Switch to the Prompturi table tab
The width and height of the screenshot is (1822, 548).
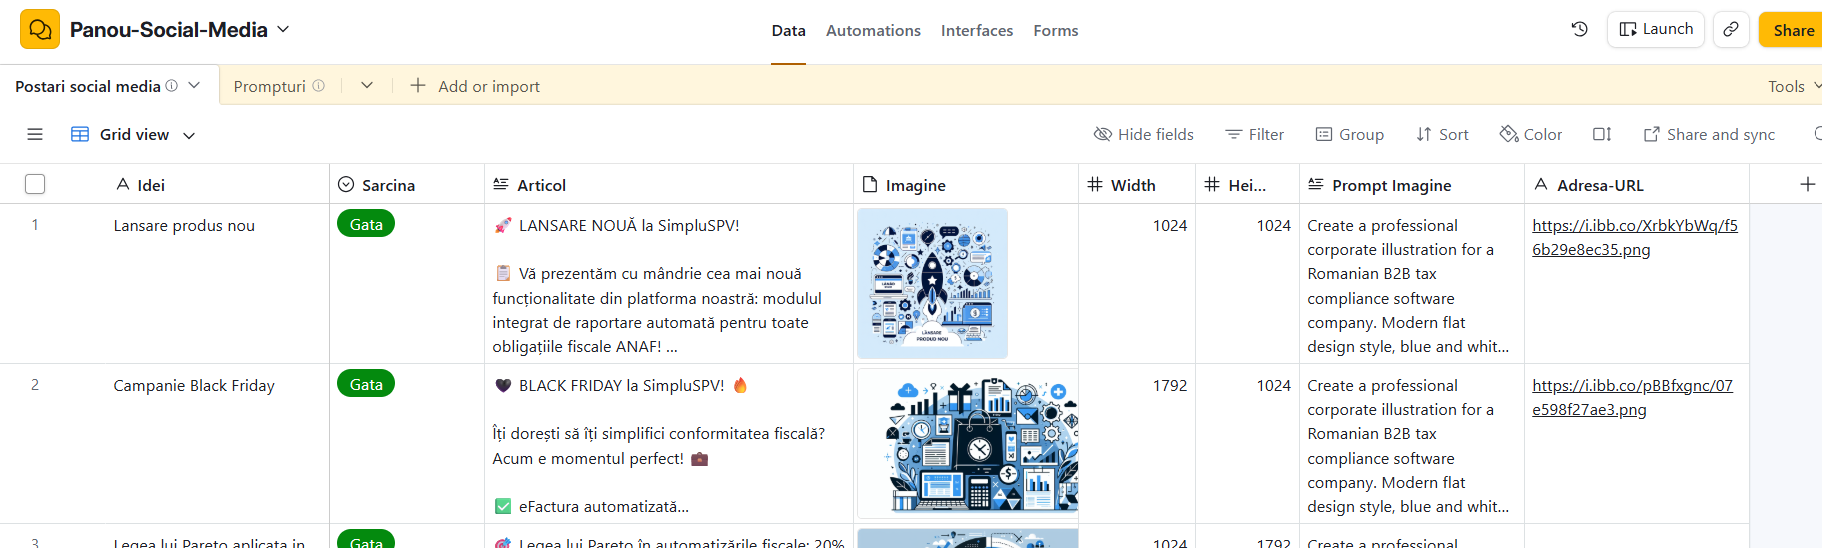click(270, 86)
